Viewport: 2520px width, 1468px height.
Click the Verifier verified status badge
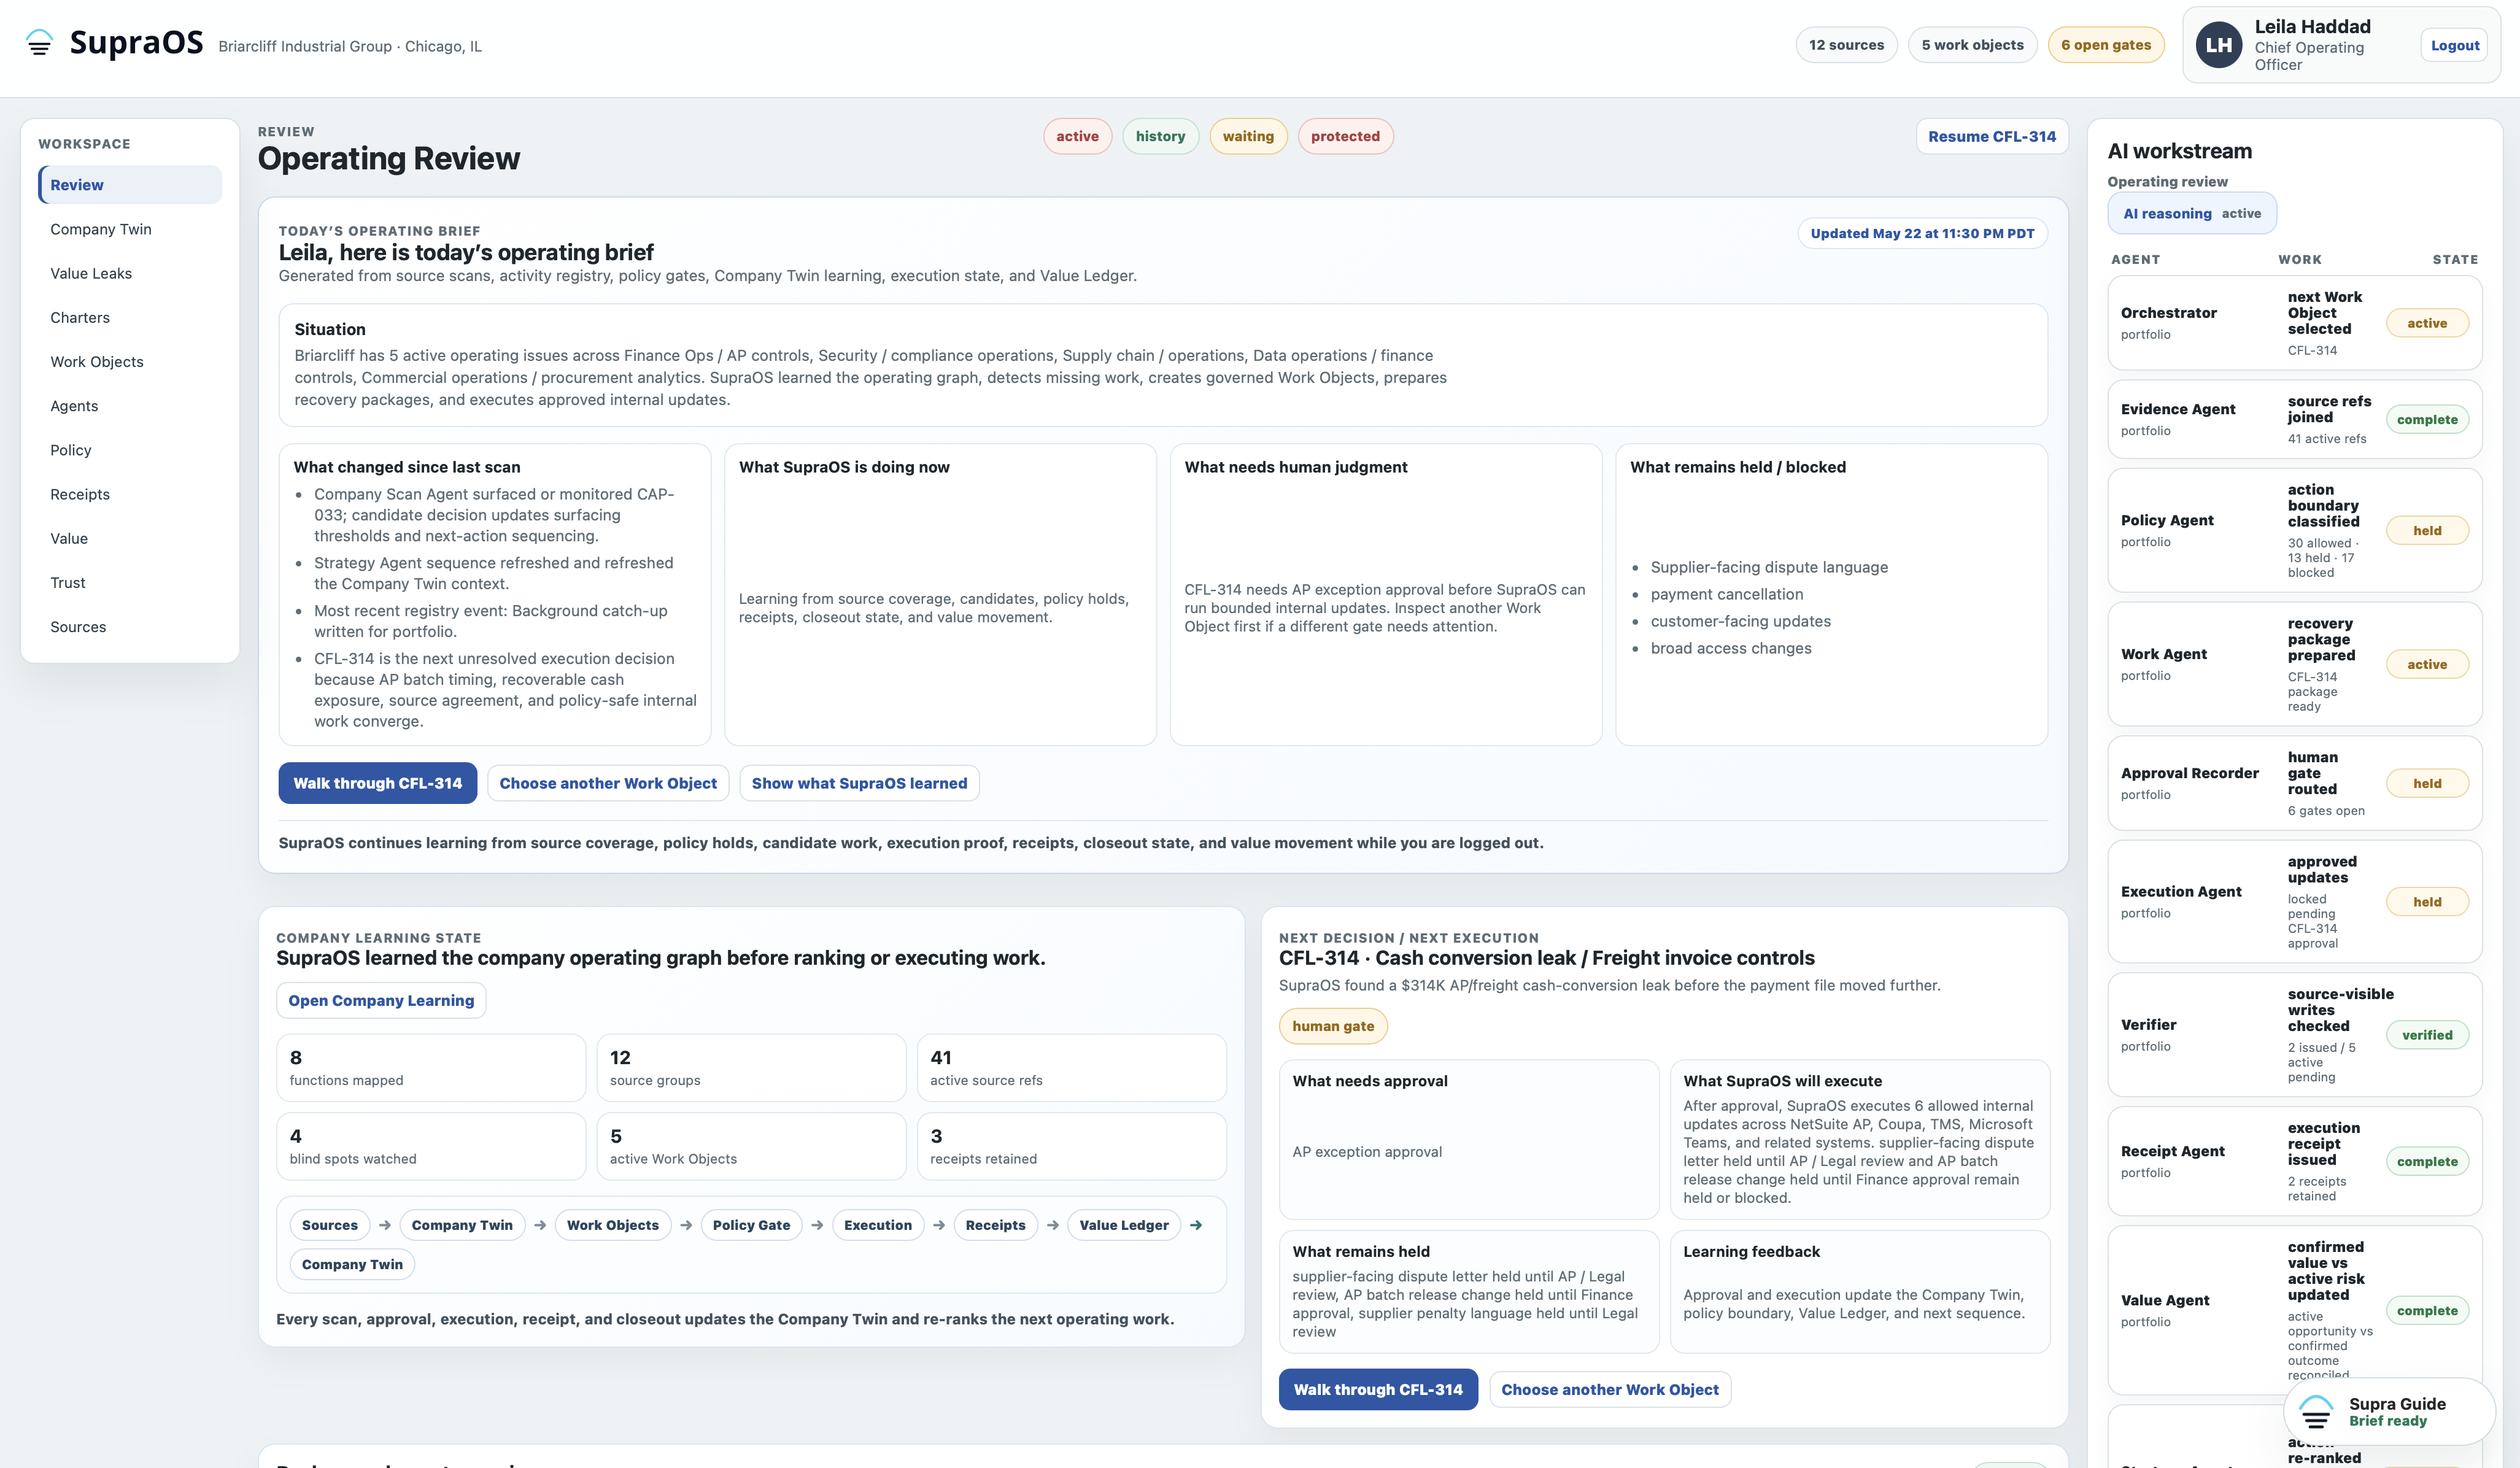pyautogui.click(x=2427, y=1035)
